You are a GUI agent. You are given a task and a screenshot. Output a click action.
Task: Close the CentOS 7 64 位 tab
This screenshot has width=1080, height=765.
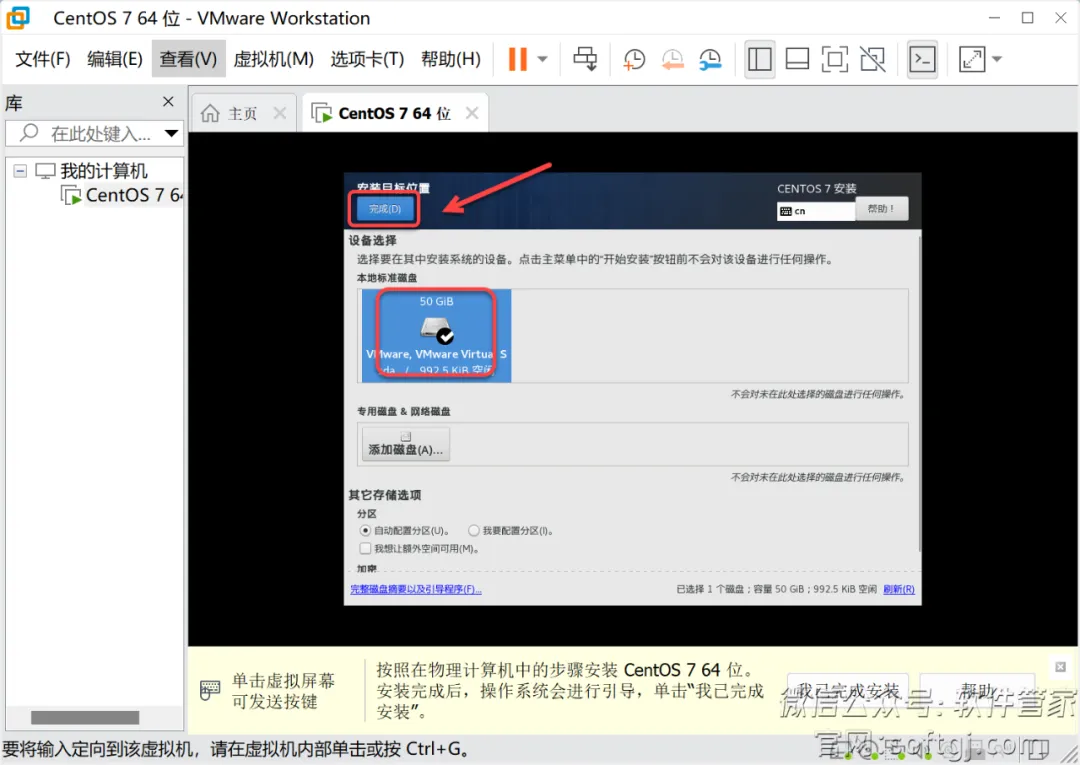pos(472,114)
